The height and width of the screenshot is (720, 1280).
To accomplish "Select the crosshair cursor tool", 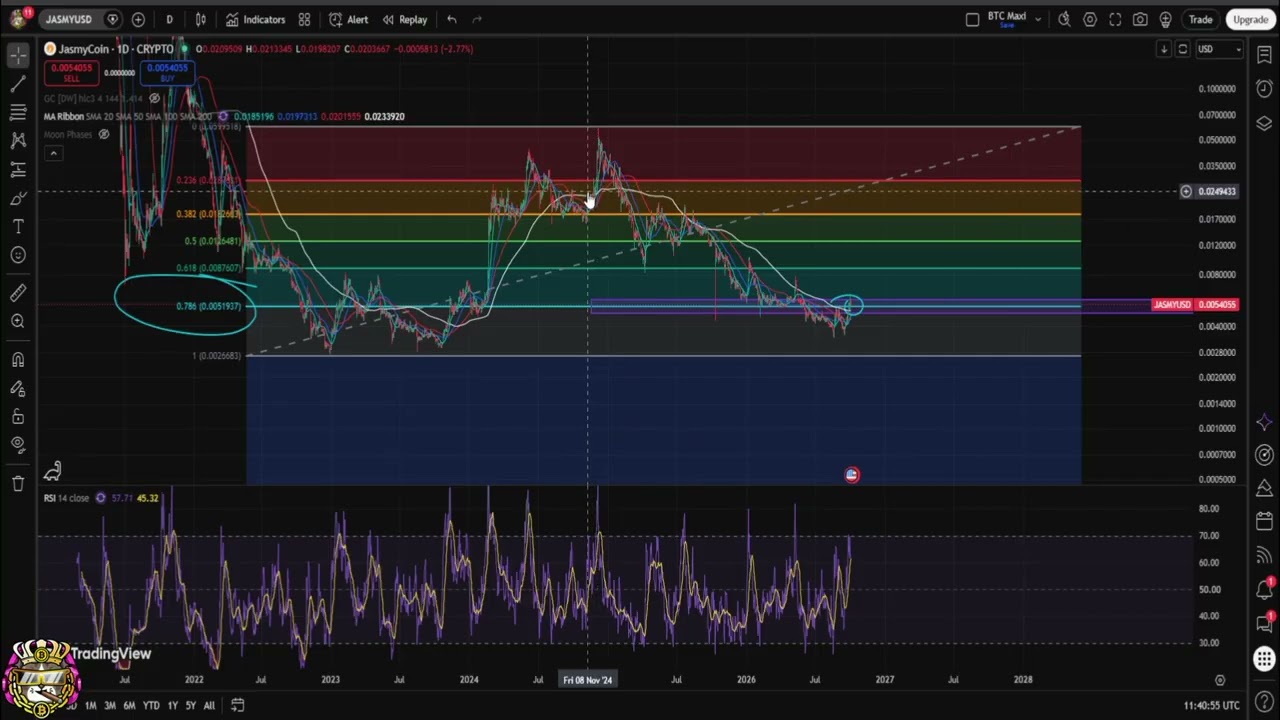I will pyautogui.click(x=18, y=56).
